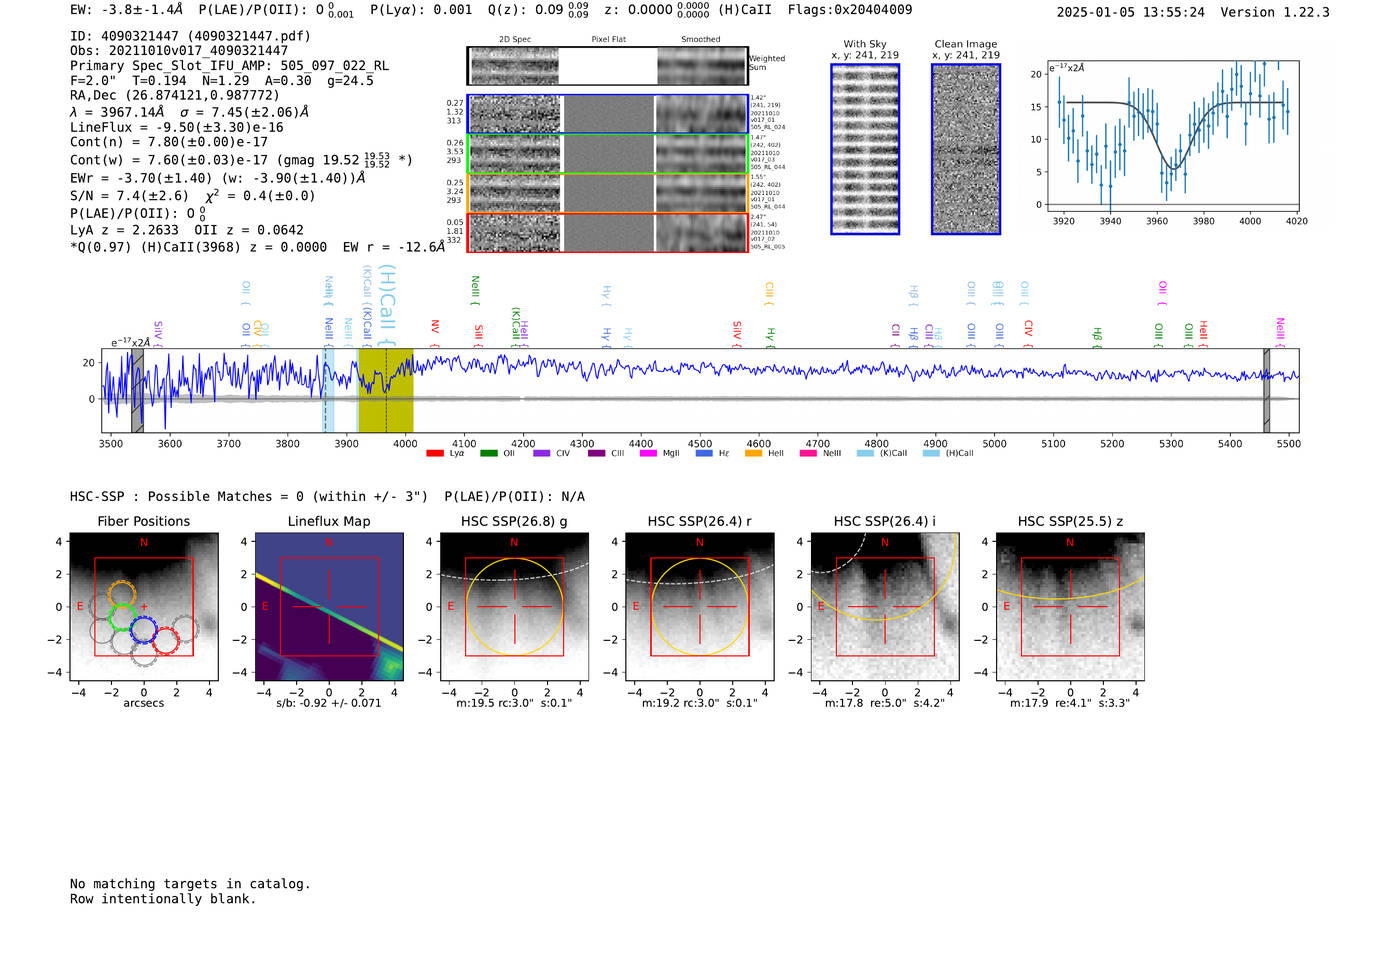Open the HSC SSP(26.4) r image

699,607
